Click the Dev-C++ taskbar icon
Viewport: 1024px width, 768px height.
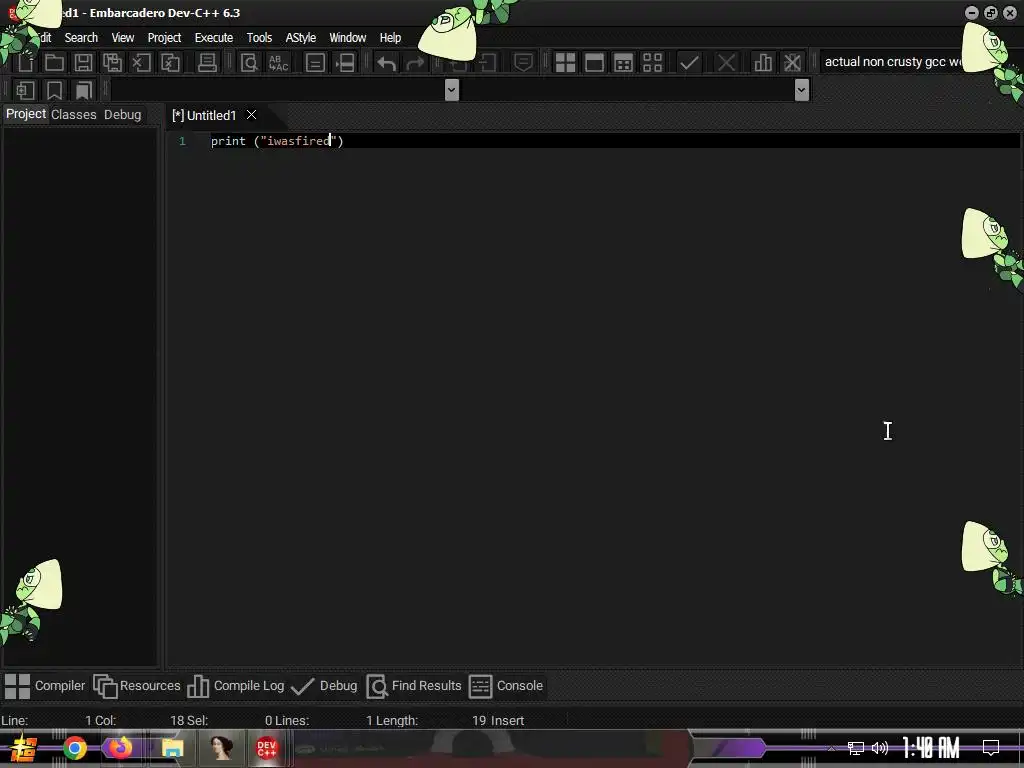tap(266, 748)
